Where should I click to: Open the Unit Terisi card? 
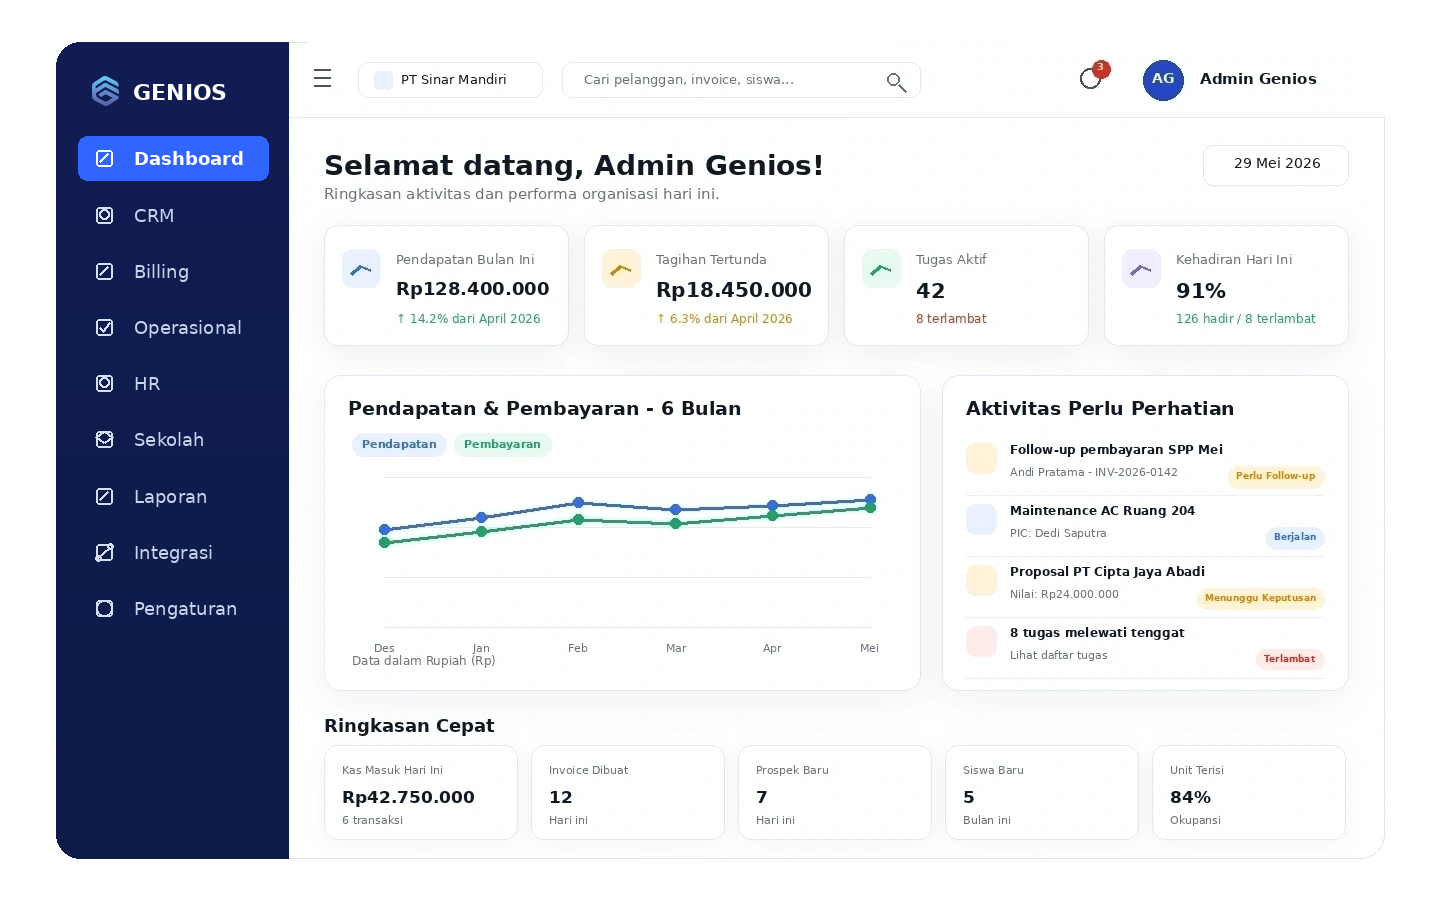pos(1249,793)
